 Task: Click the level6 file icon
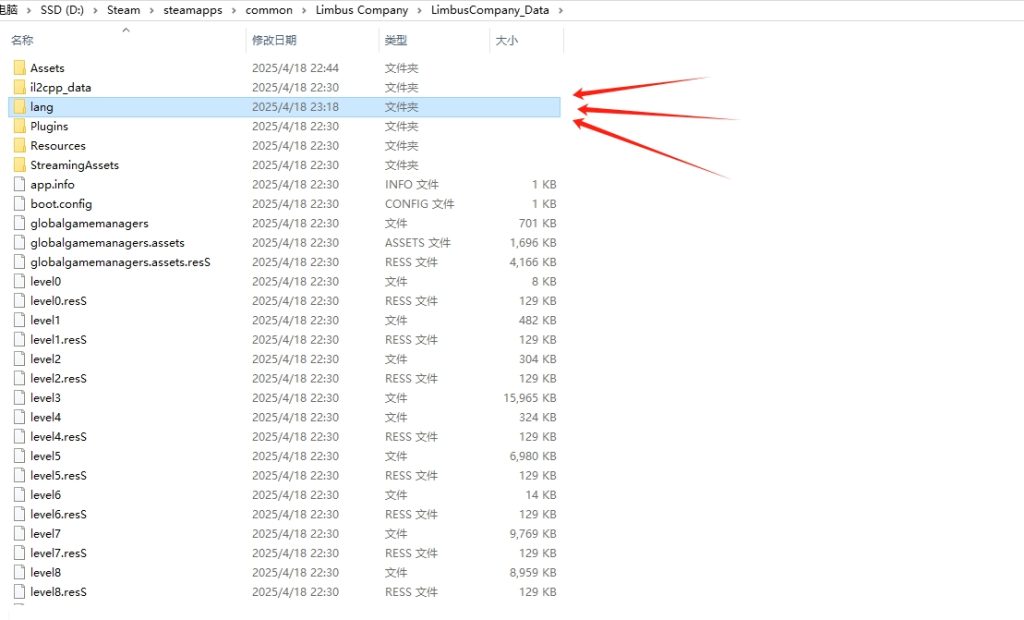(20, 495)
